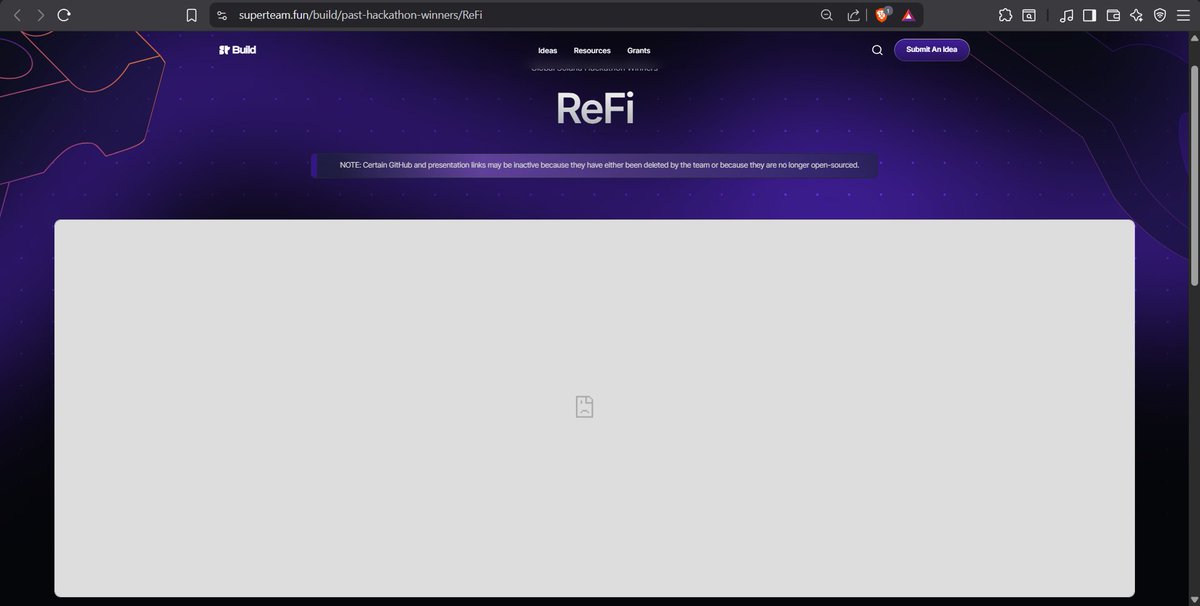Viewport: 1200px width, 606px height.
Task: Click the ReFi page heading
Action: (x=595, y=108)
